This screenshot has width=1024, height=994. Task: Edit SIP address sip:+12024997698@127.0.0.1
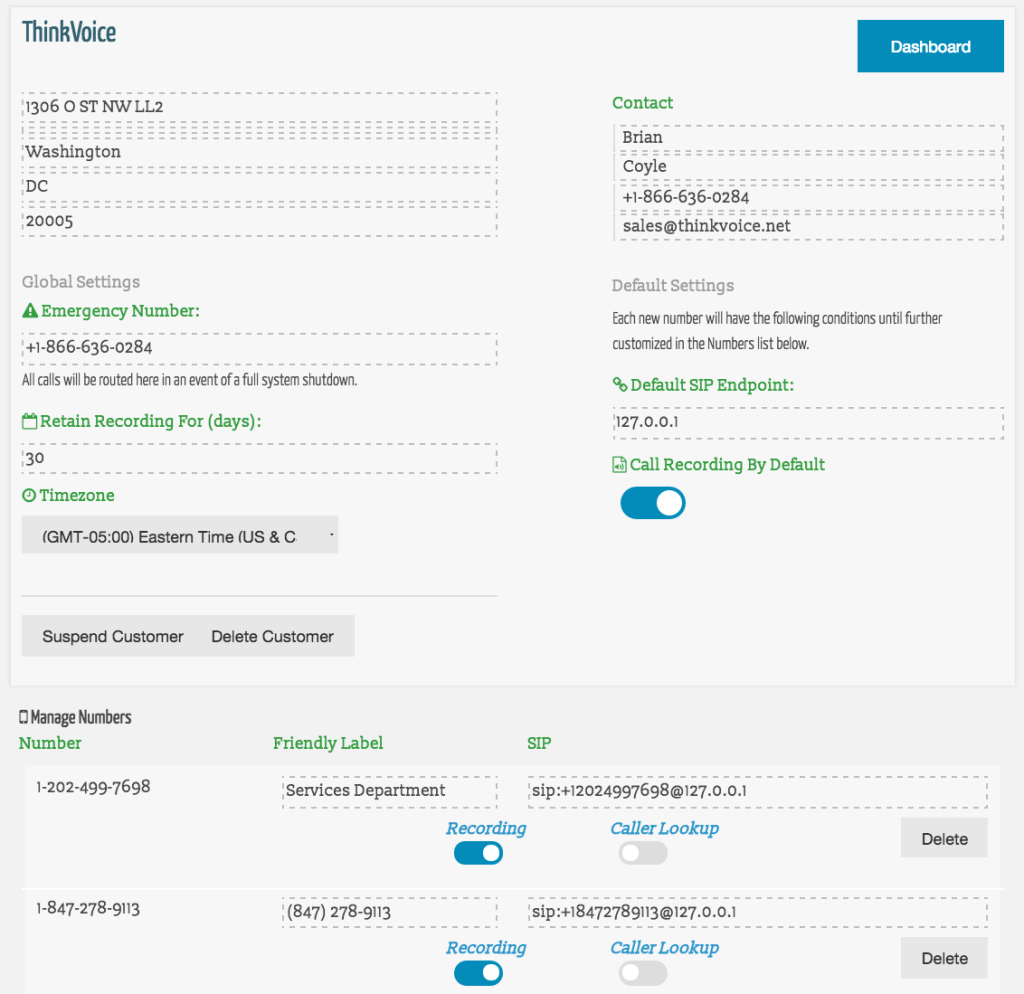[x=758, y=791]
